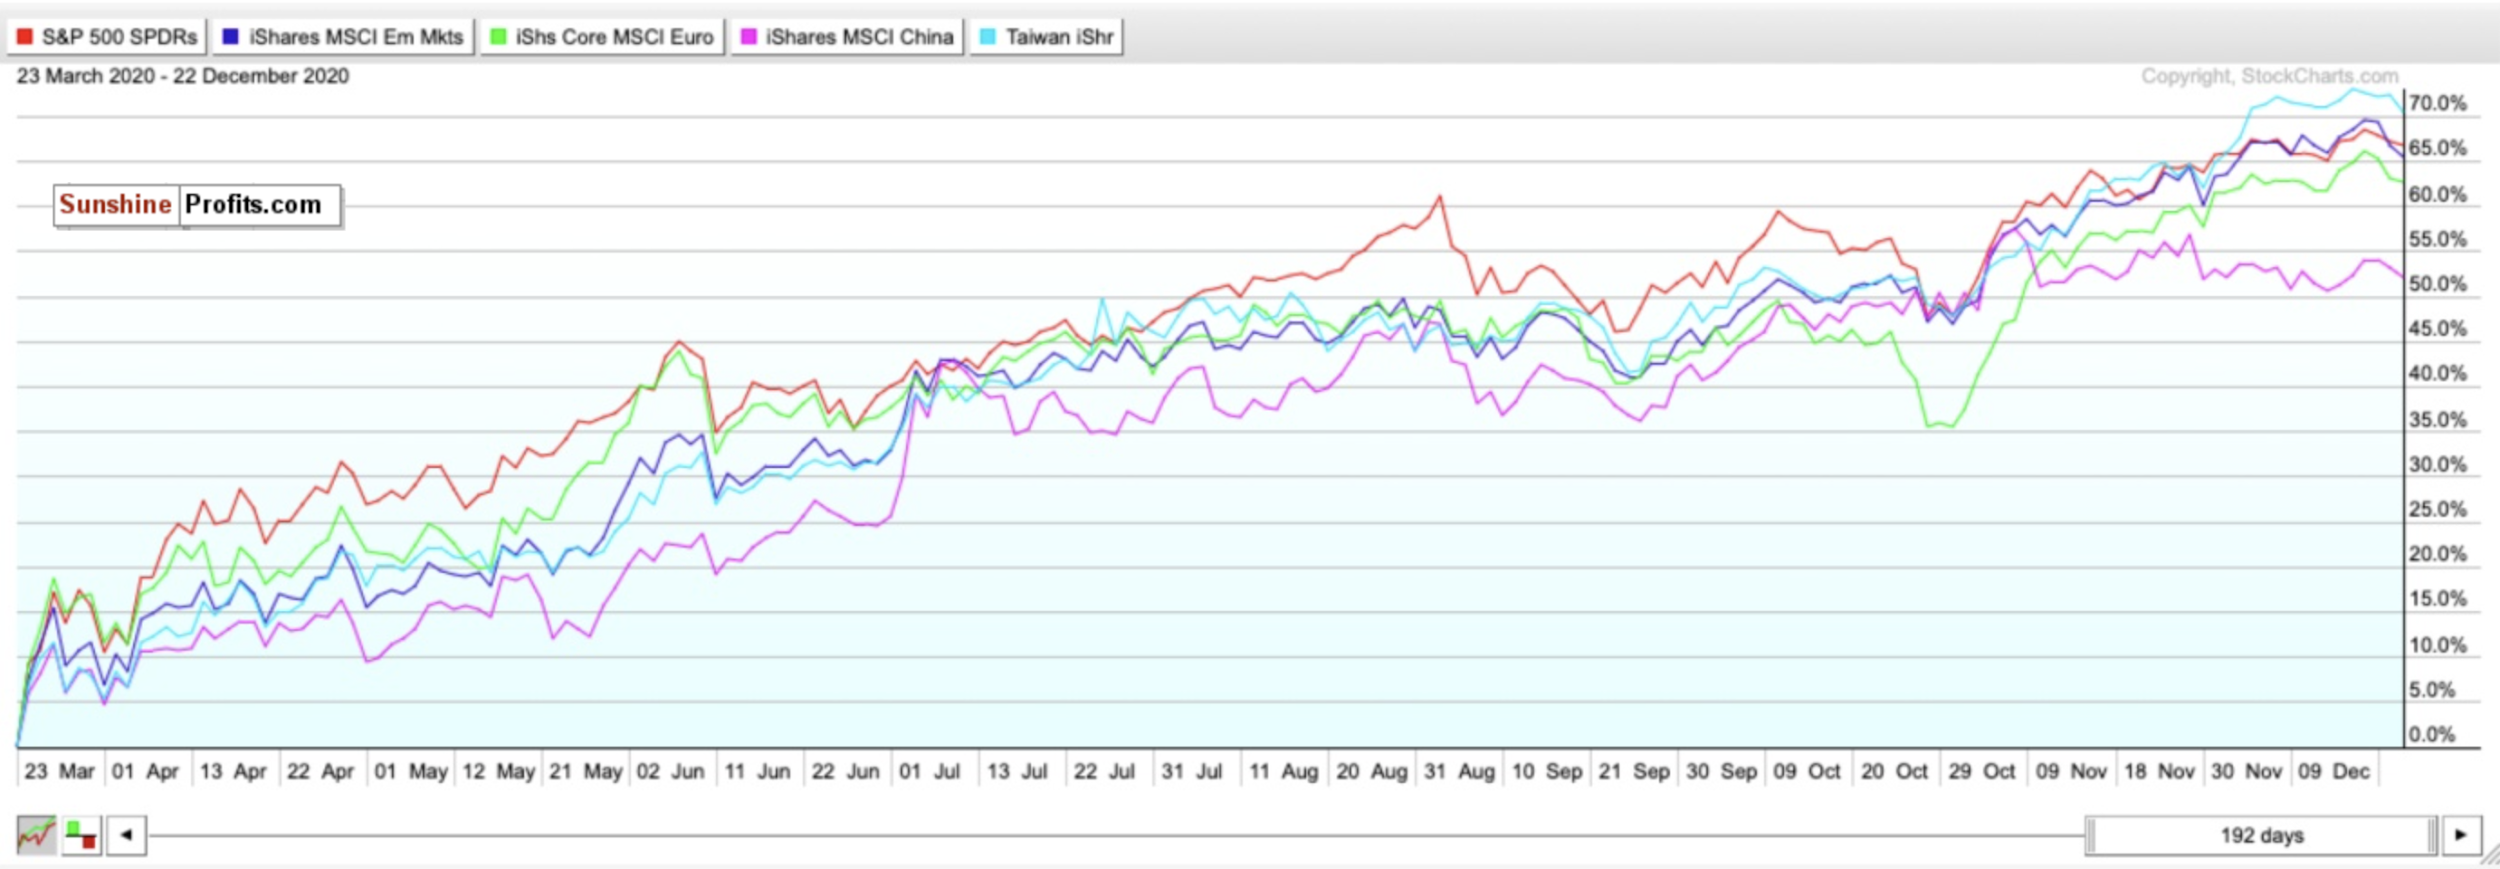The width and height of the screenshot is (2500, 869).
Task: Toggle the iShares MSCI Em Mkts series
Action: pos(342,37)
